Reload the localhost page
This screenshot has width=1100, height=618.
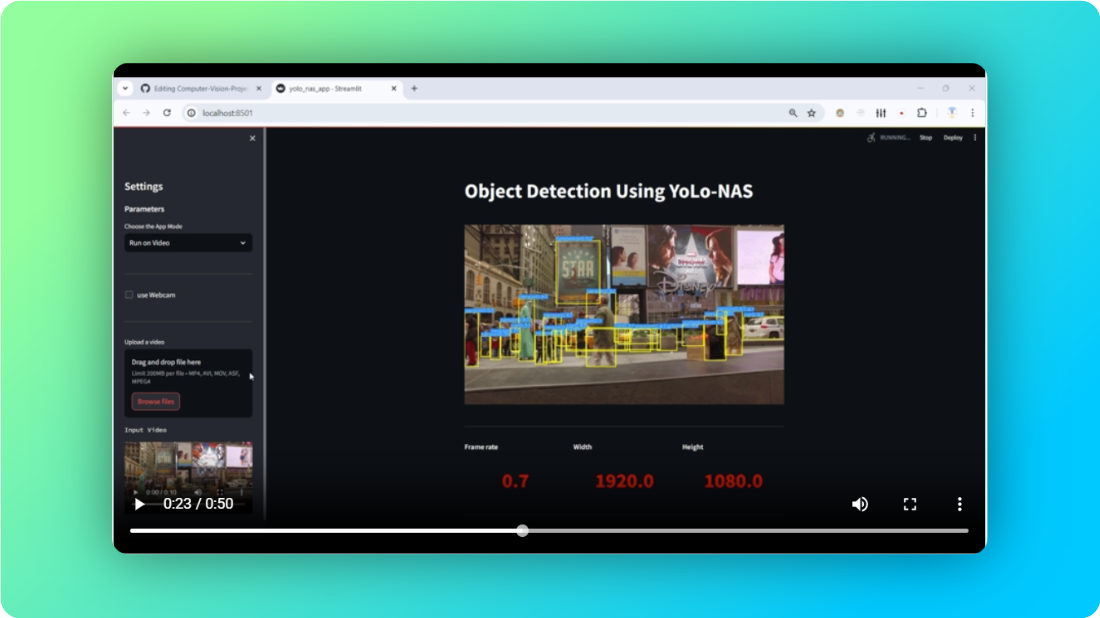(x=167, y=113)
